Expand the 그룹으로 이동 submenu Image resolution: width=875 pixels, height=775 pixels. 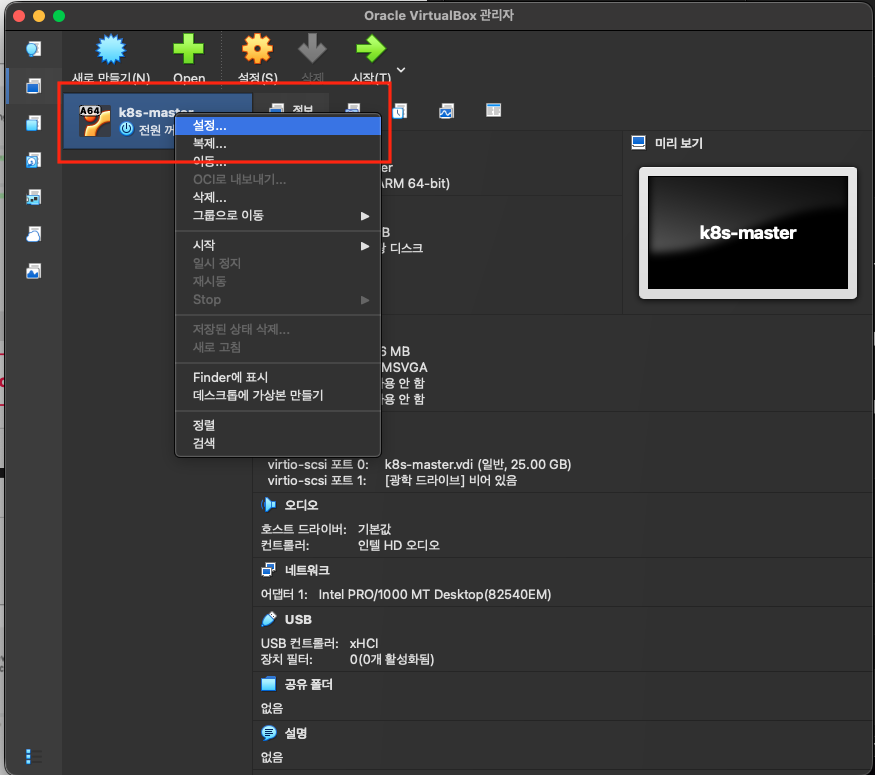click(x=278, y=215)
